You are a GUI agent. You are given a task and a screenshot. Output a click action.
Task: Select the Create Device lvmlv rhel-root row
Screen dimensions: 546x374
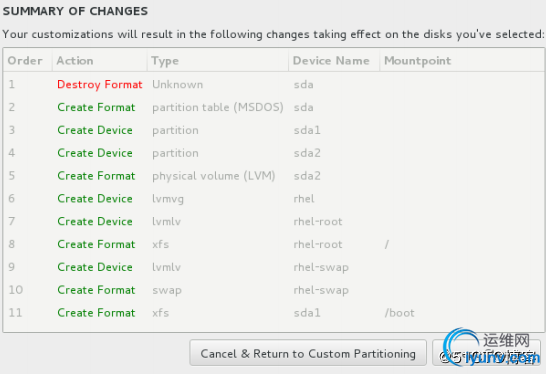click(x=273, y=221)
